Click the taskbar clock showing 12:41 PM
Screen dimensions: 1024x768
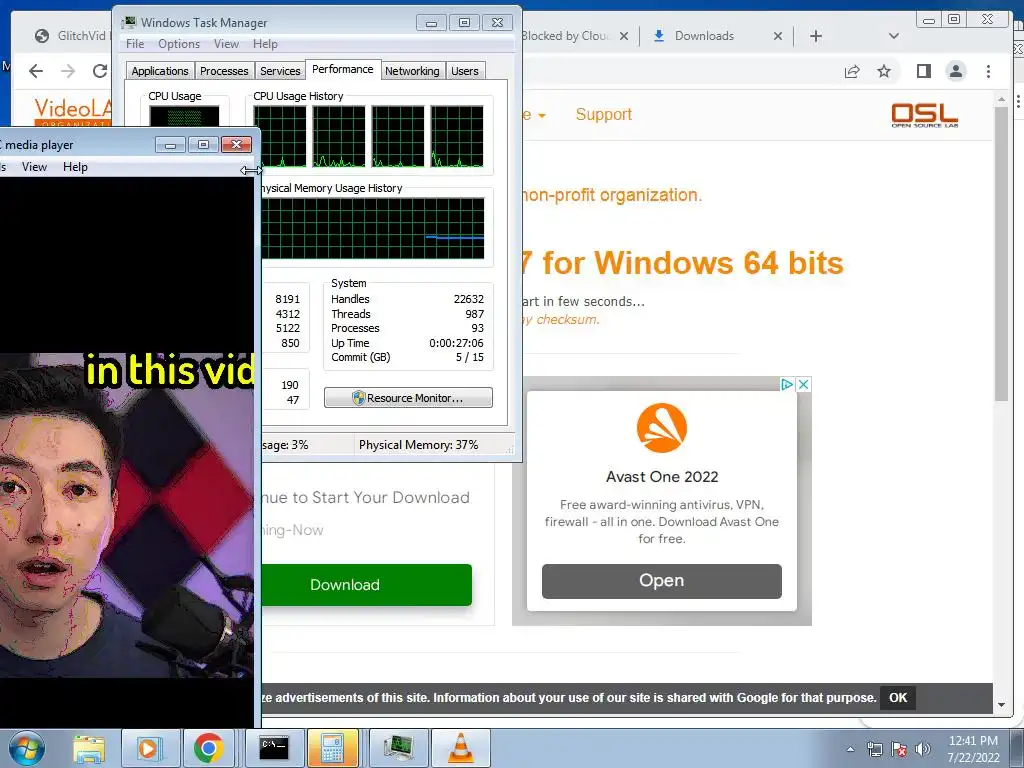(x=973, y=741)
